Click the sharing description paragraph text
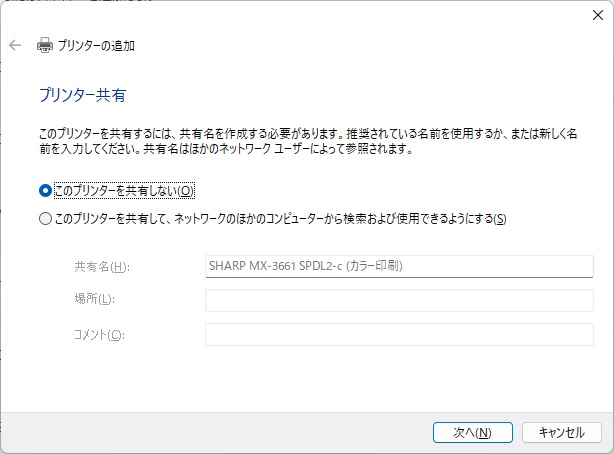Image resolution: width=614 pixels, height=454 pixels. (300, 138)
